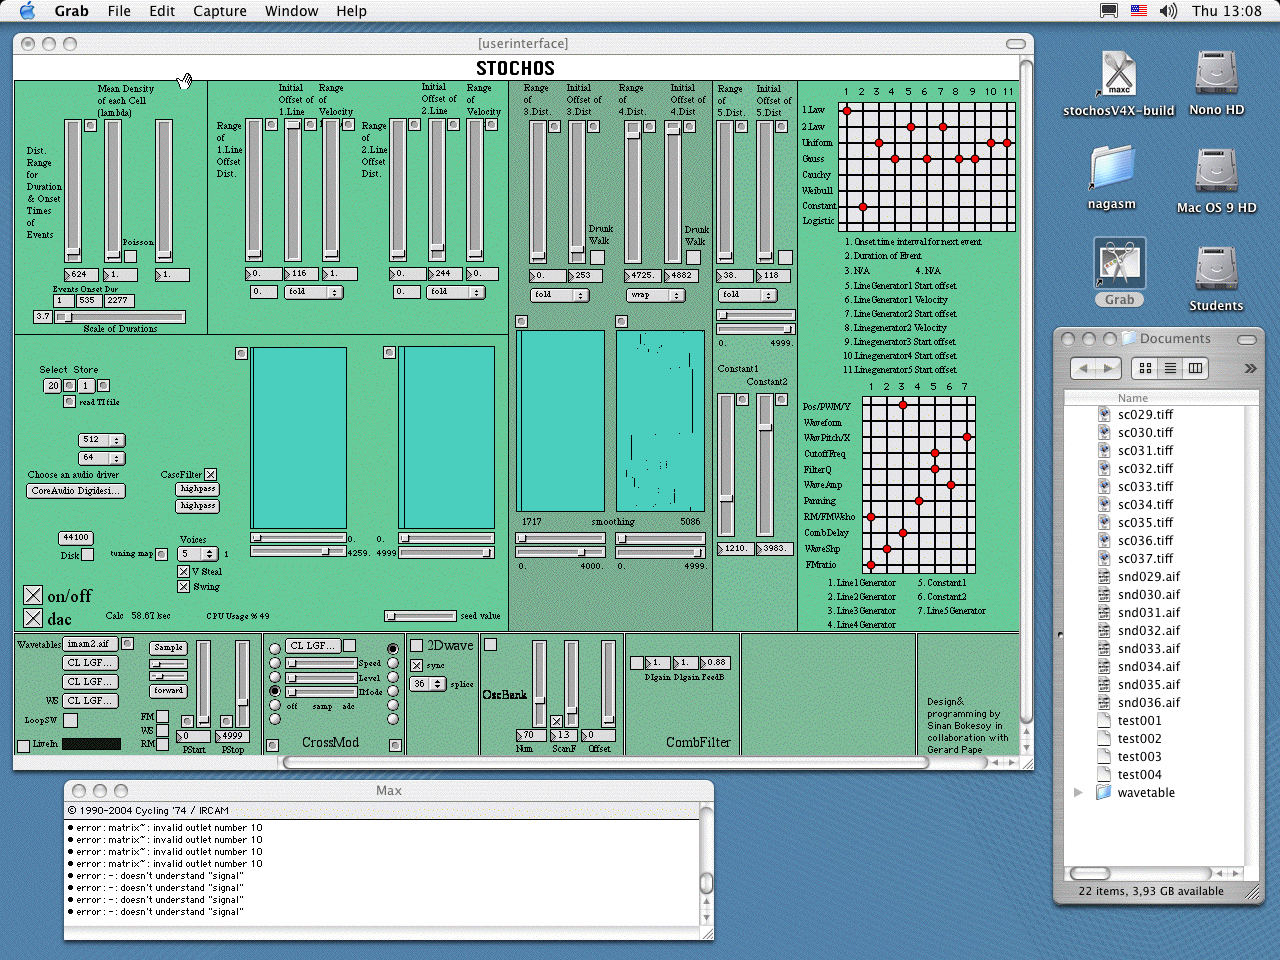
Task: Click the imam2.aif wavetable button
Action: point(89,644)
